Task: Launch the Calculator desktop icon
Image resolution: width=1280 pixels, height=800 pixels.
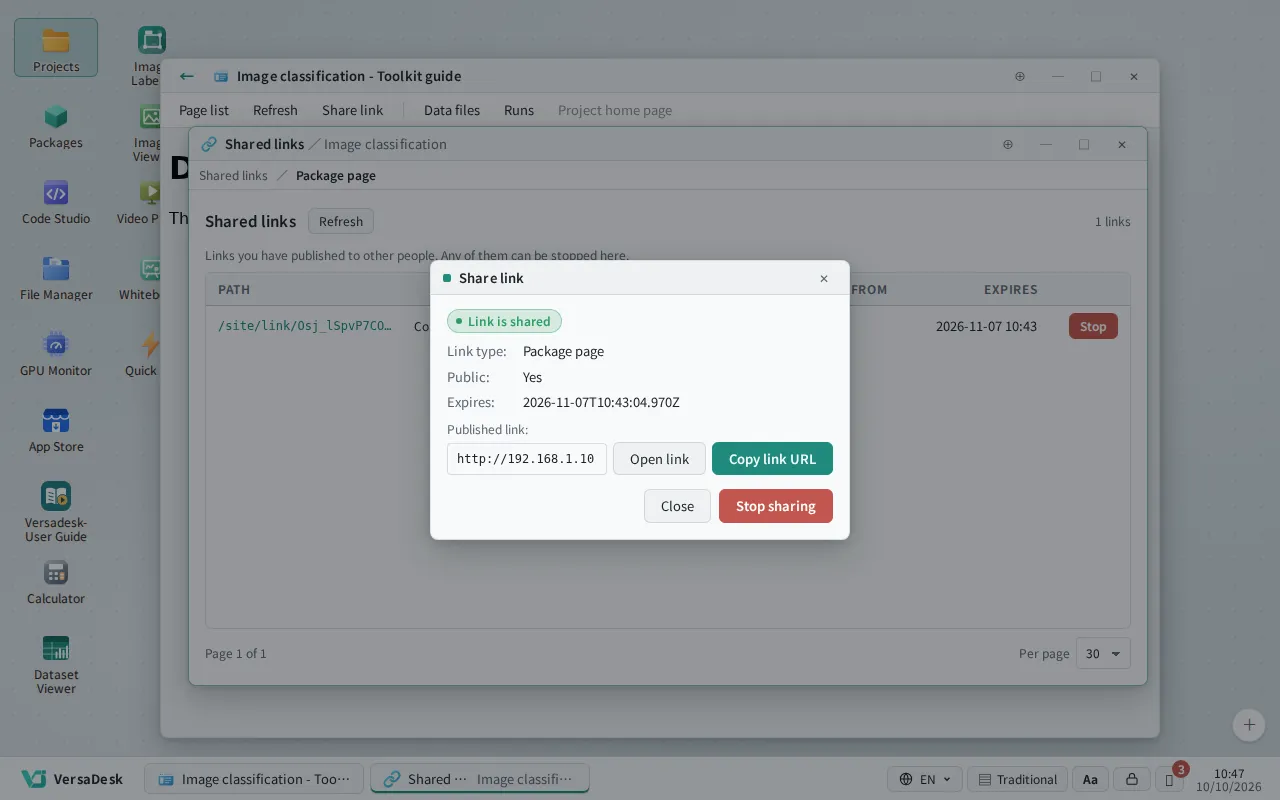Action: [56, 580]
